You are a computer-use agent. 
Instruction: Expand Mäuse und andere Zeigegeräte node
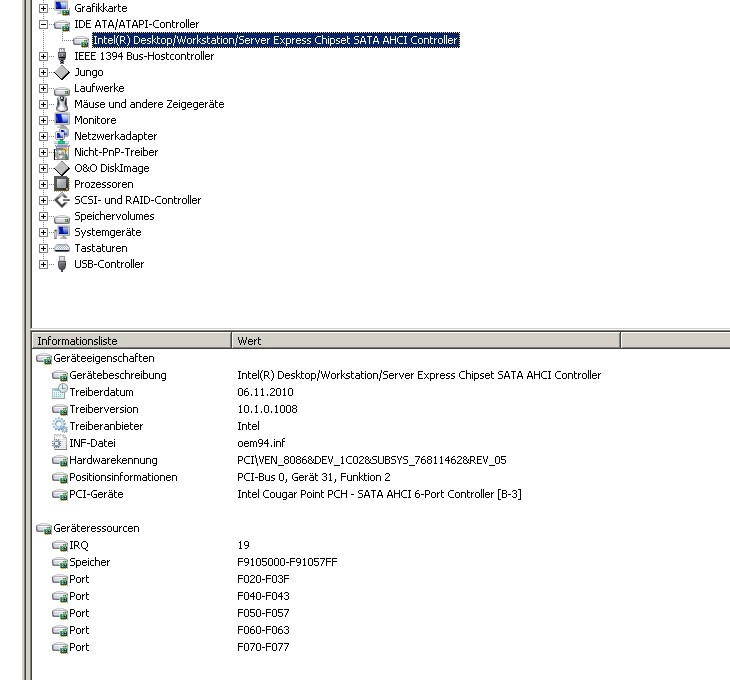[x=43, y=104]
